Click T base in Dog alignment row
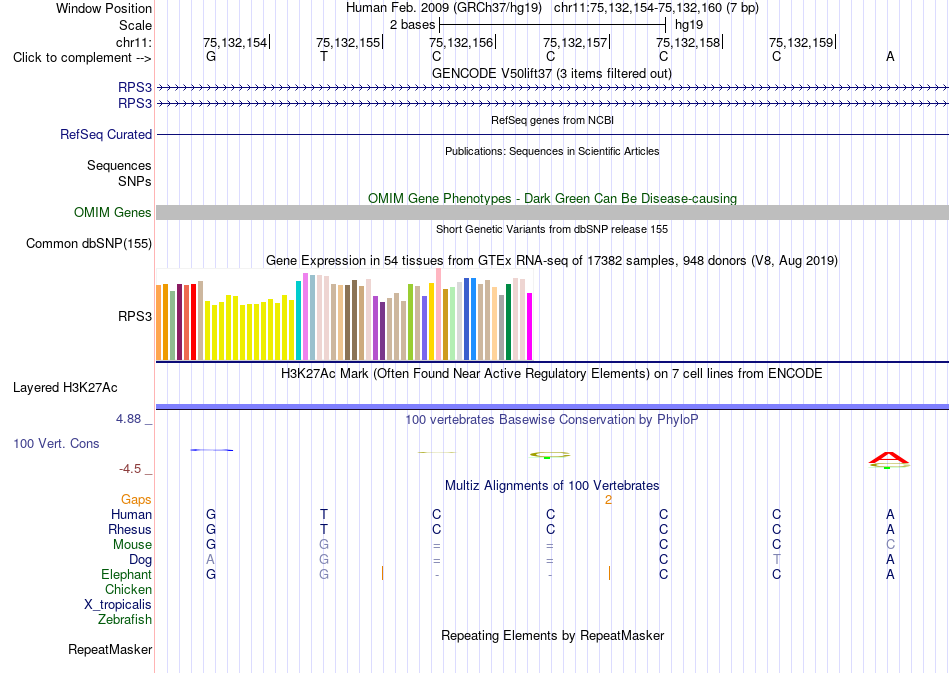 point(777,559)
